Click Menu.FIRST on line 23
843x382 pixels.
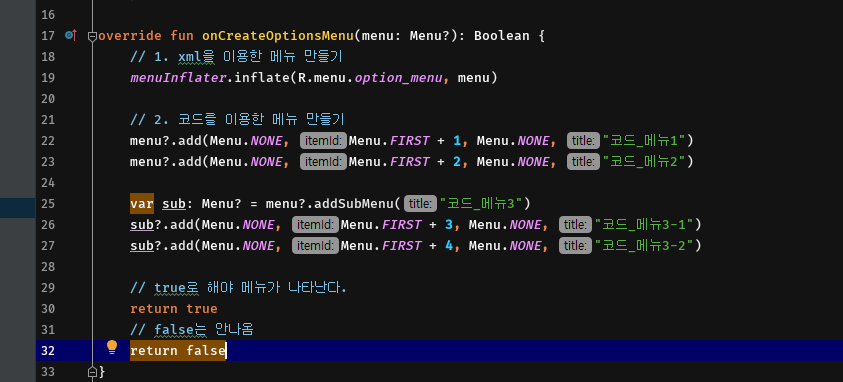[389, 162]
